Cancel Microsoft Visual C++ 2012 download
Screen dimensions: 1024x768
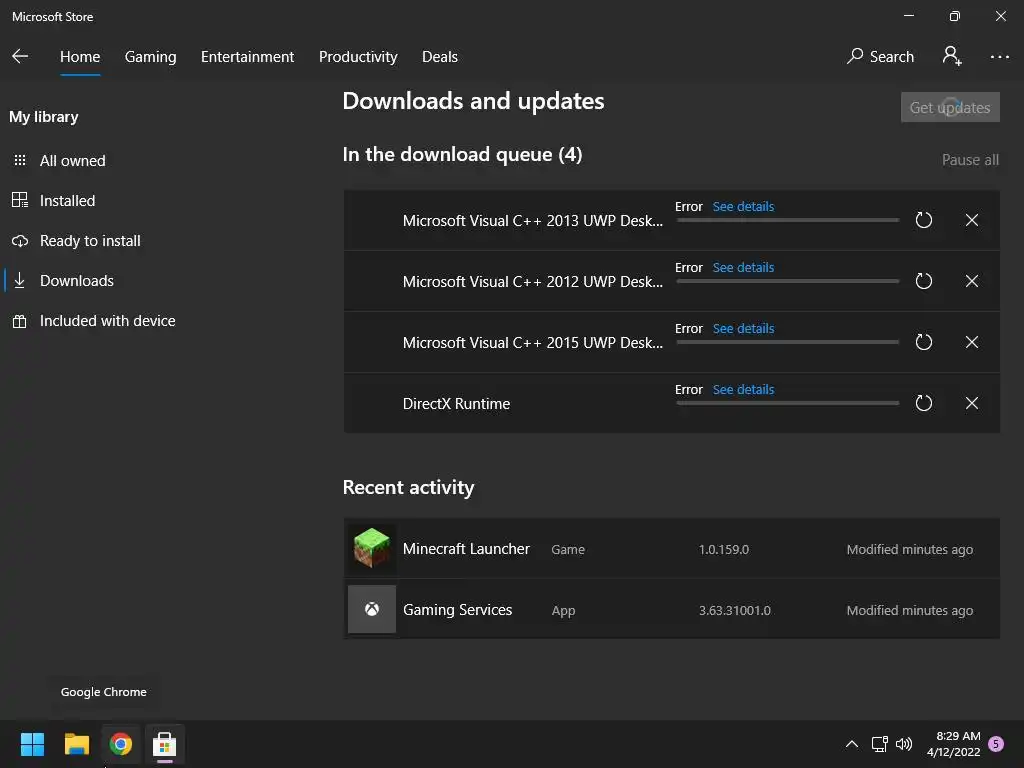click(x=972, y=281)
